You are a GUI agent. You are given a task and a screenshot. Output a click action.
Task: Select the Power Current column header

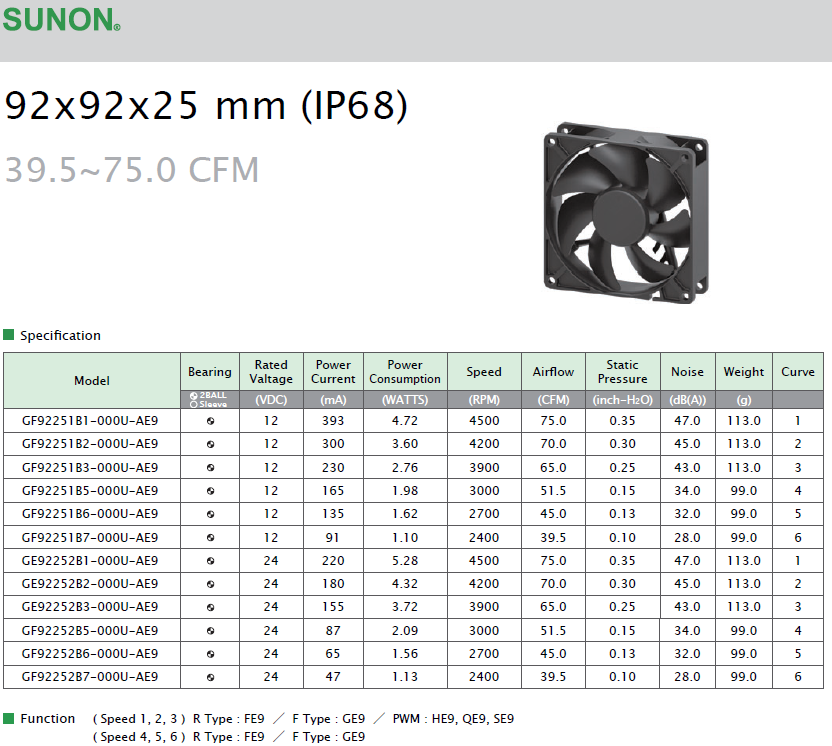coord(333,371)
